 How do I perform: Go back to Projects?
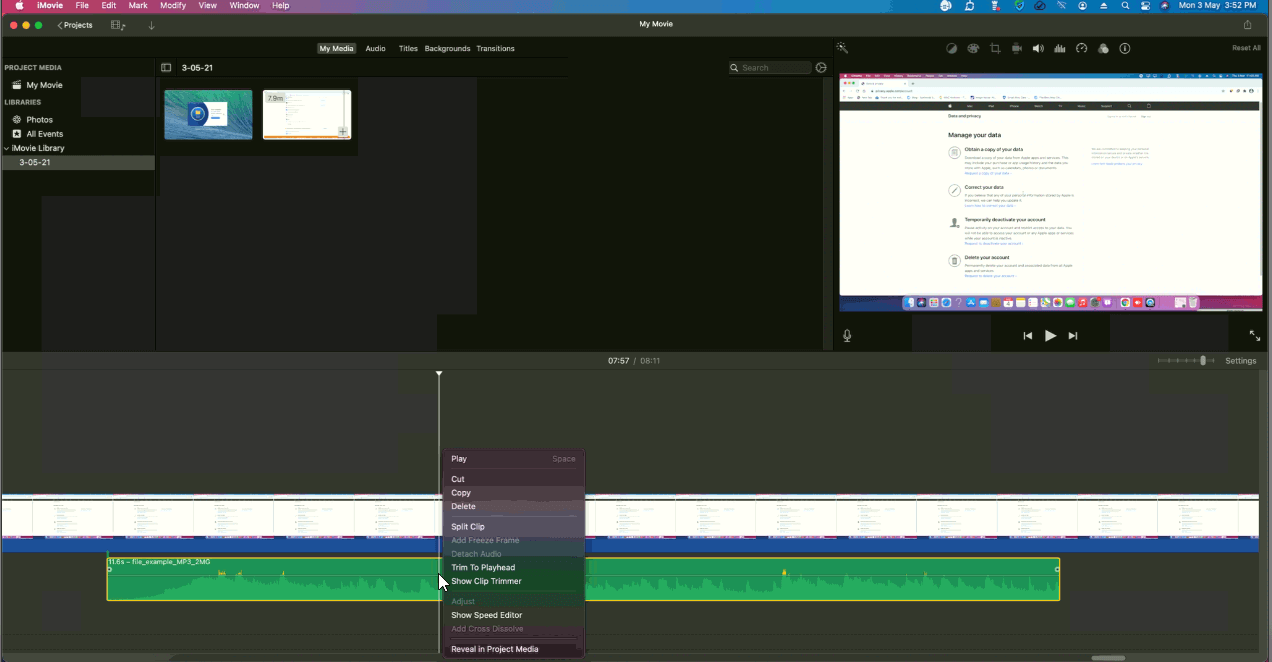click(75, 25)
